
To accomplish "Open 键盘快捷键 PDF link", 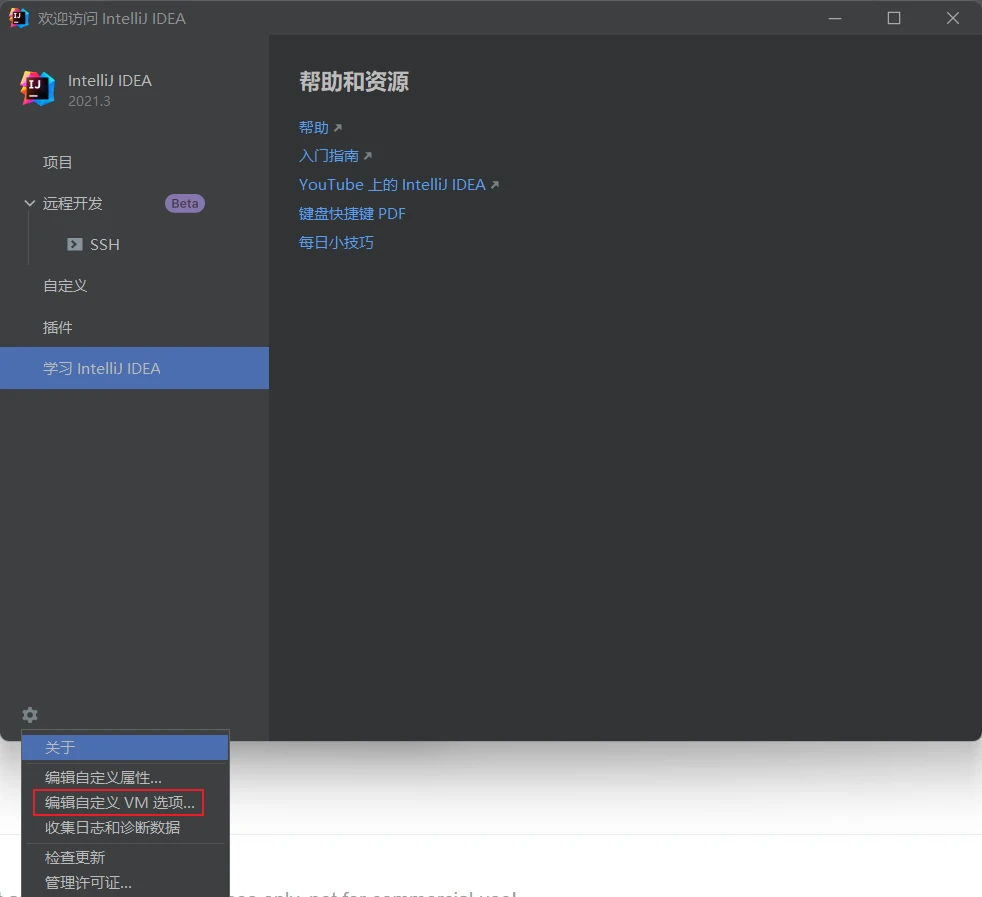I will click(x=352, y=214).
